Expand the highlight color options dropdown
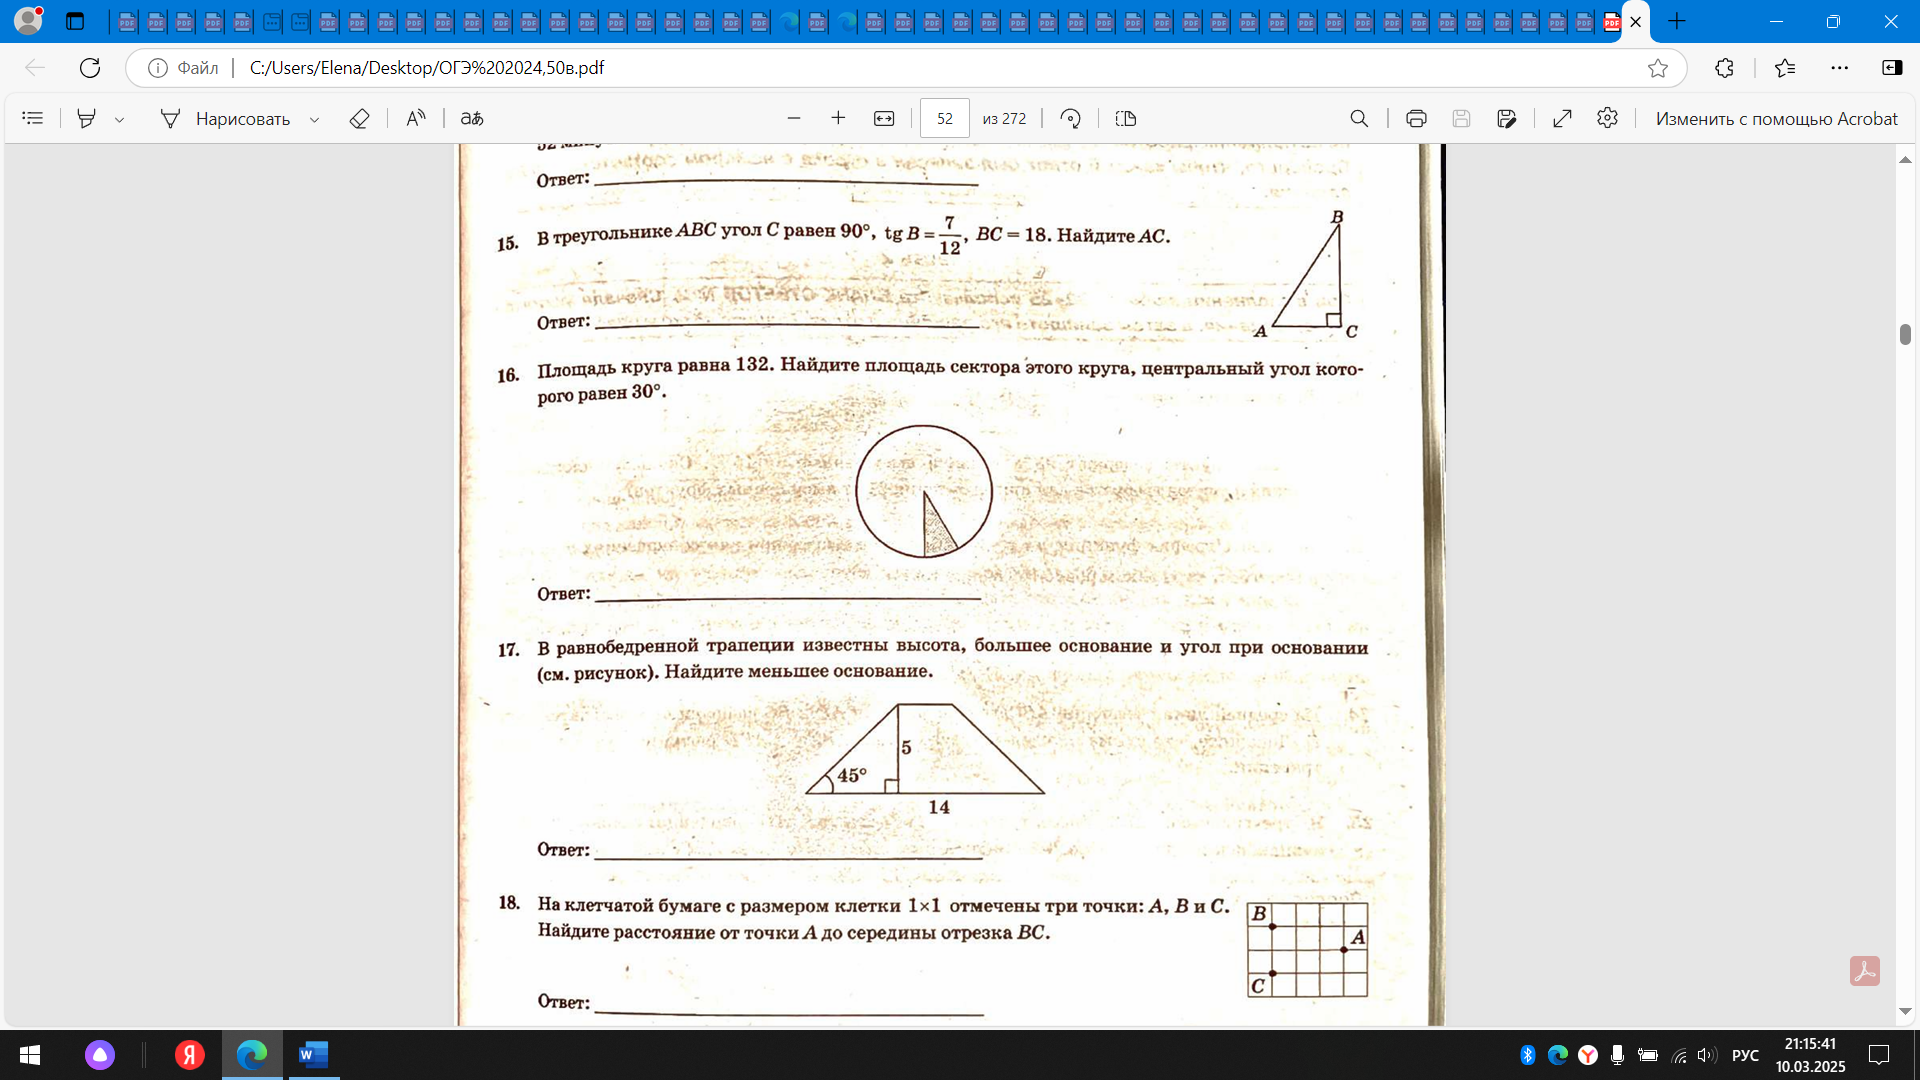 pos(119,119)
